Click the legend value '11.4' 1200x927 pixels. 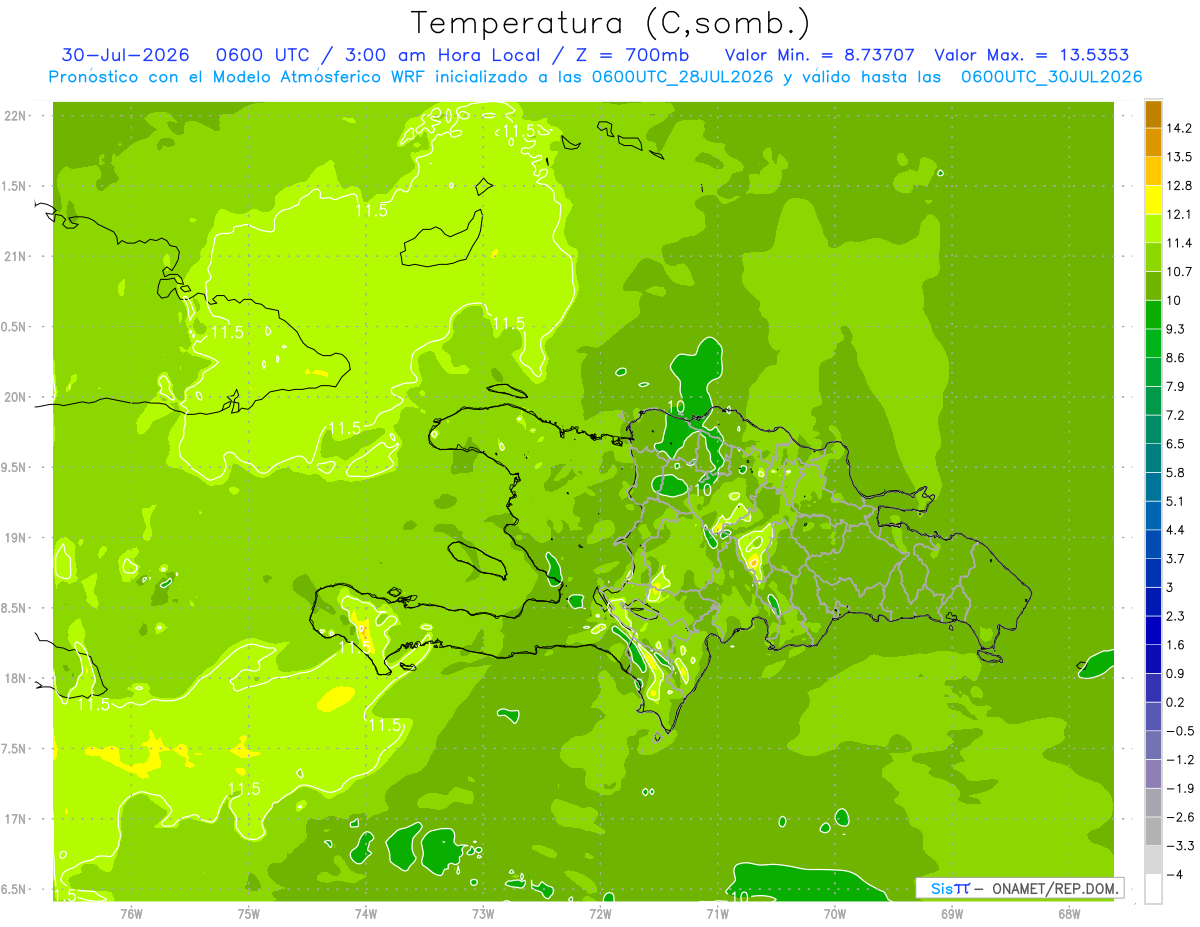[x=1180, y=243]
